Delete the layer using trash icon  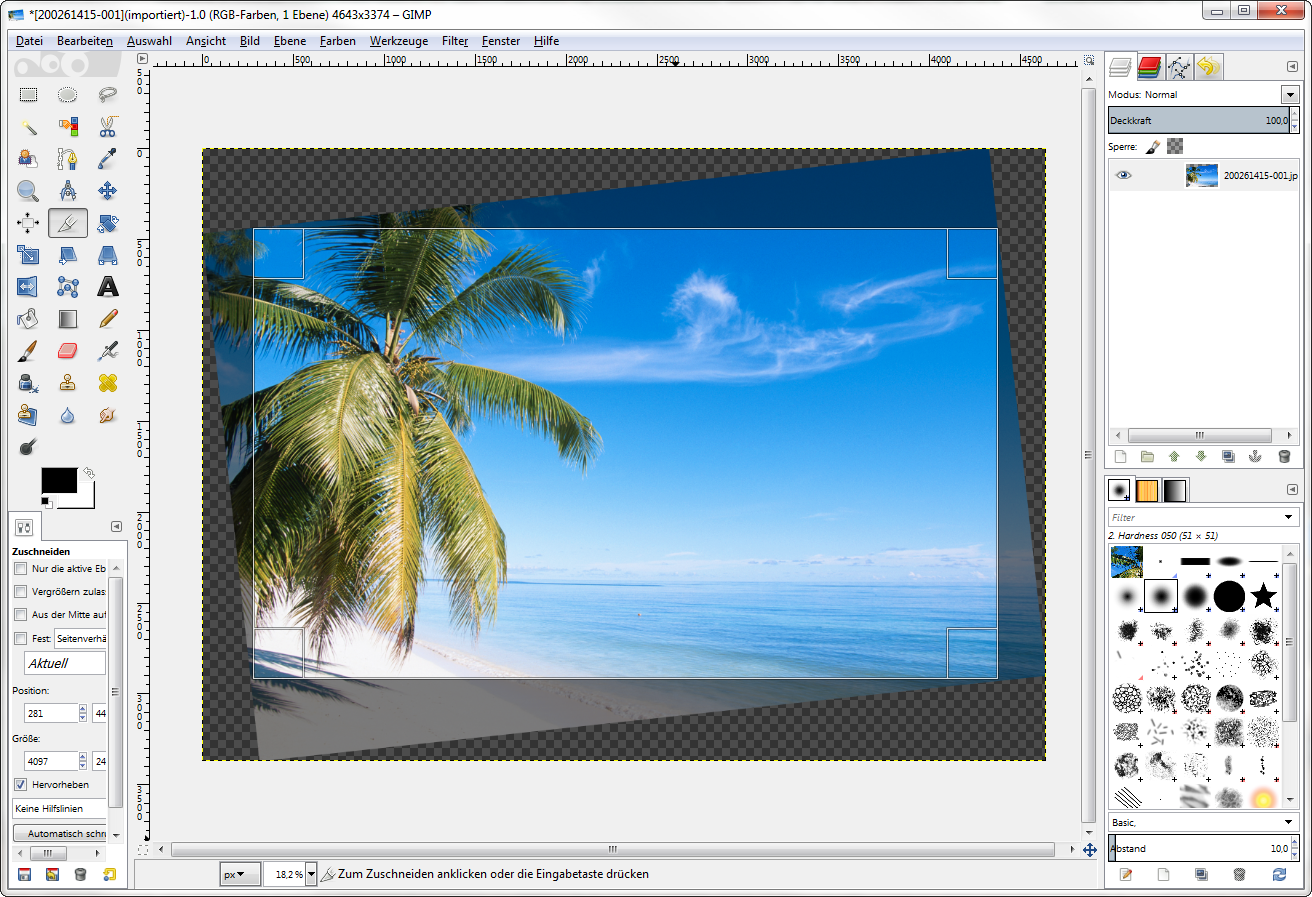[x=1284, y=456]
